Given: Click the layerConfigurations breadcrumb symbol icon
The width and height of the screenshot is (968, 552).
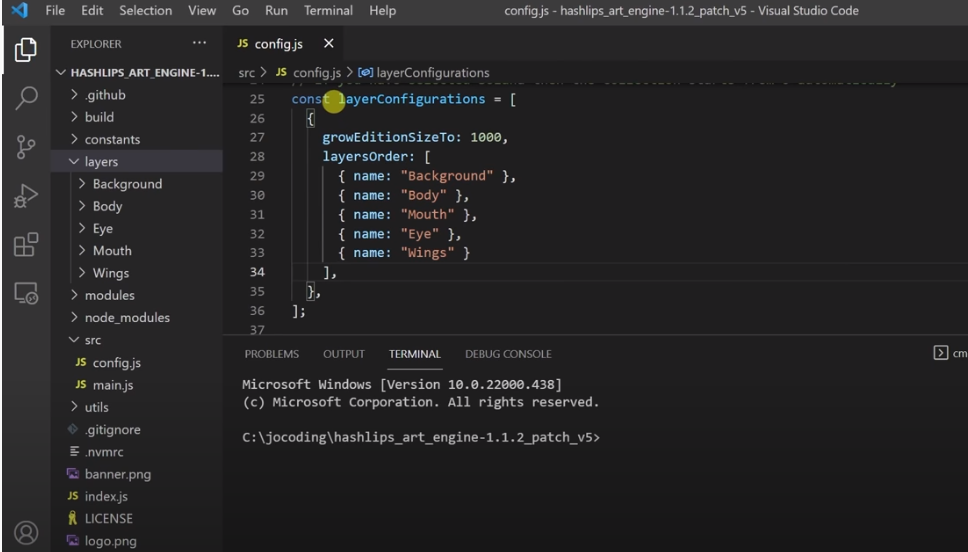Looking at the screenshot, I should [x=365, y=72].
